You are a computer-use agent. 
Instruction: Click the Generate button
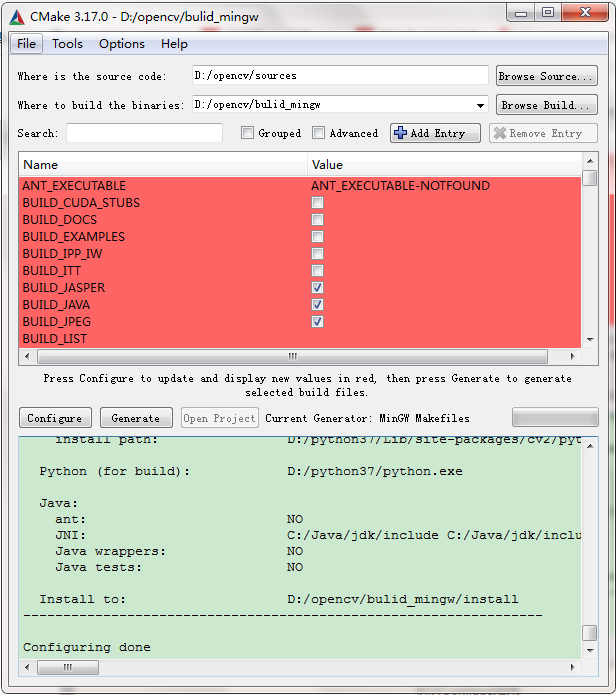[x=136, y=418]
